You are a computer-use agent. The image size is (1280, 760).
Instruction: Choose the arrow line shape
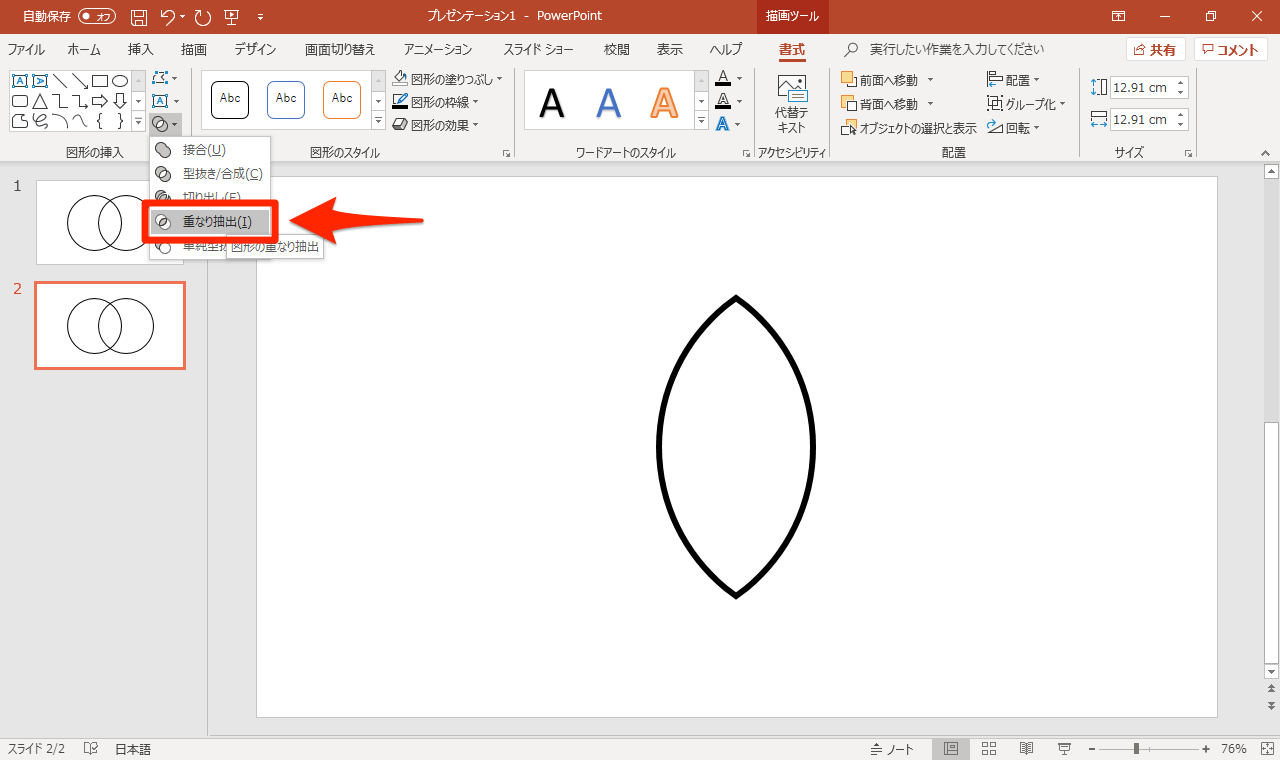pyautogui.click(x=80, y=81)
